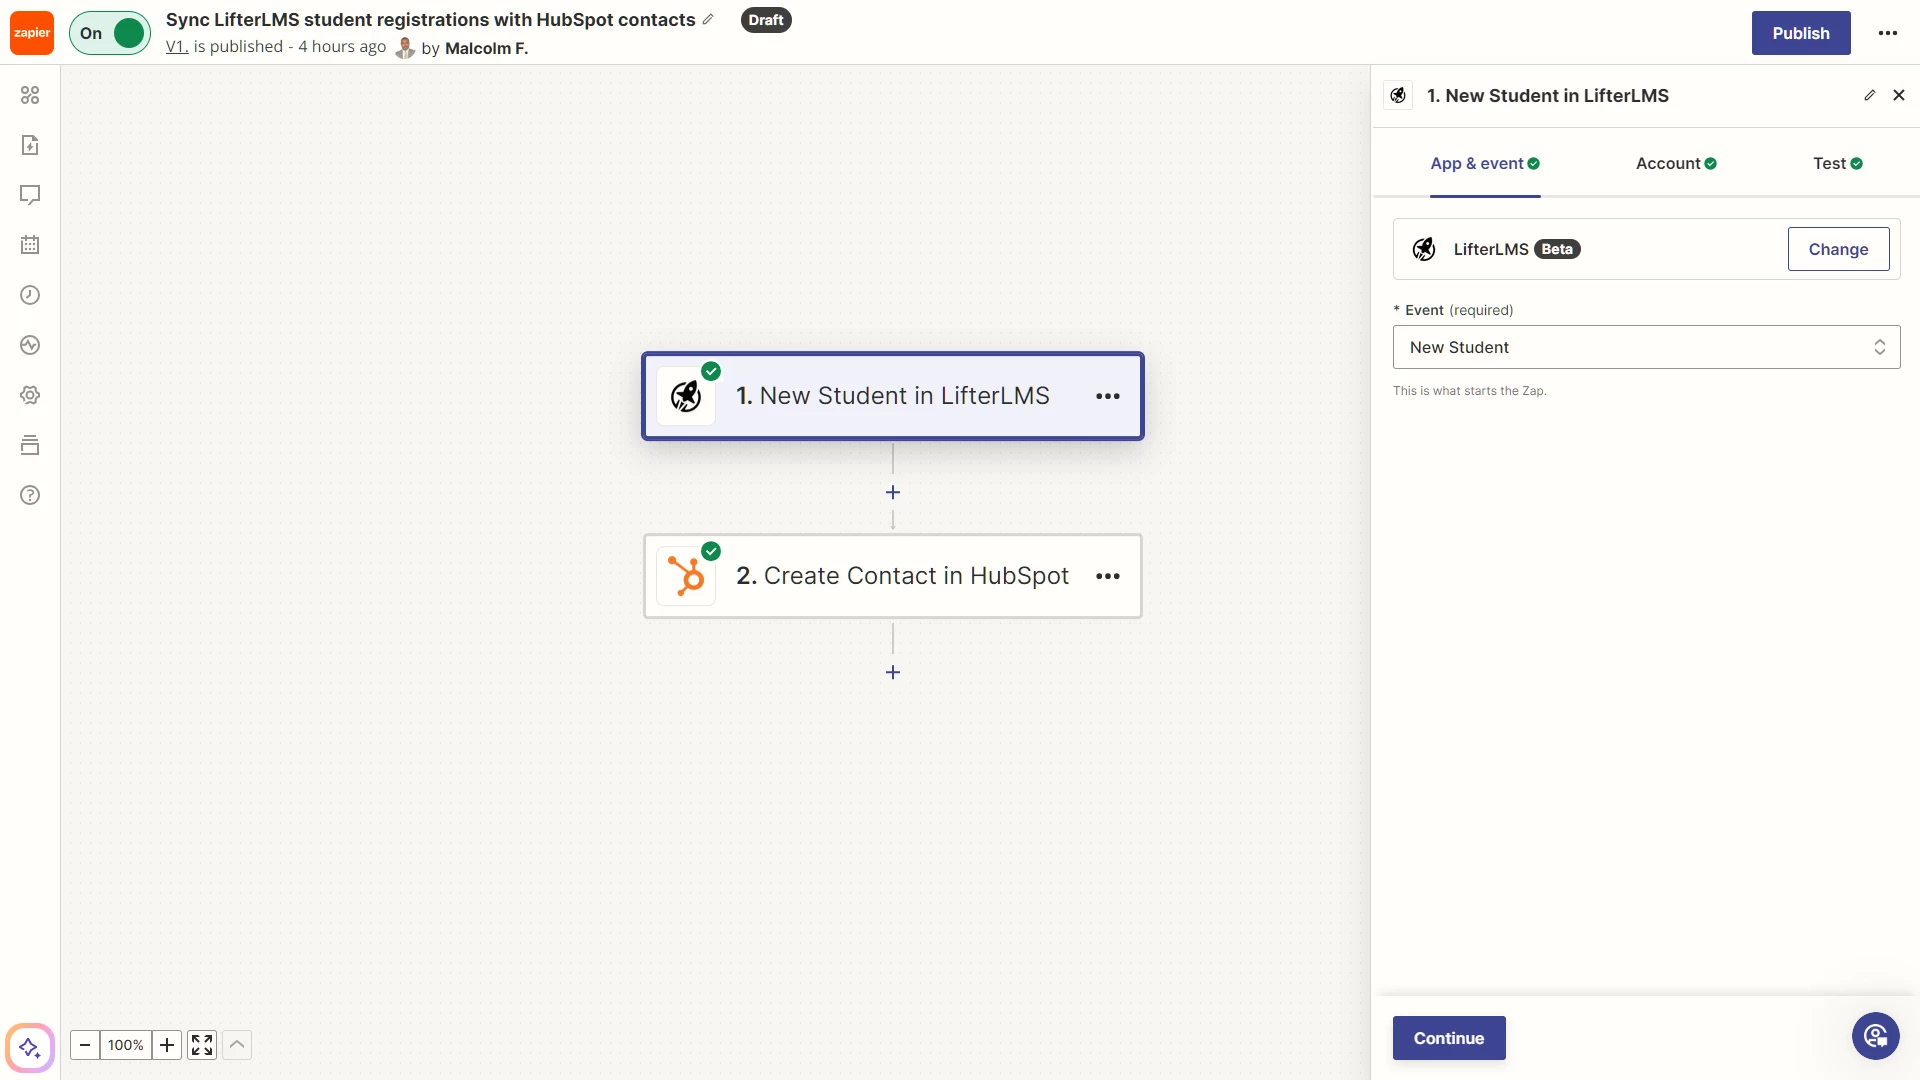
Task: Click the Zapier home logo
Action: coord(32,33)
